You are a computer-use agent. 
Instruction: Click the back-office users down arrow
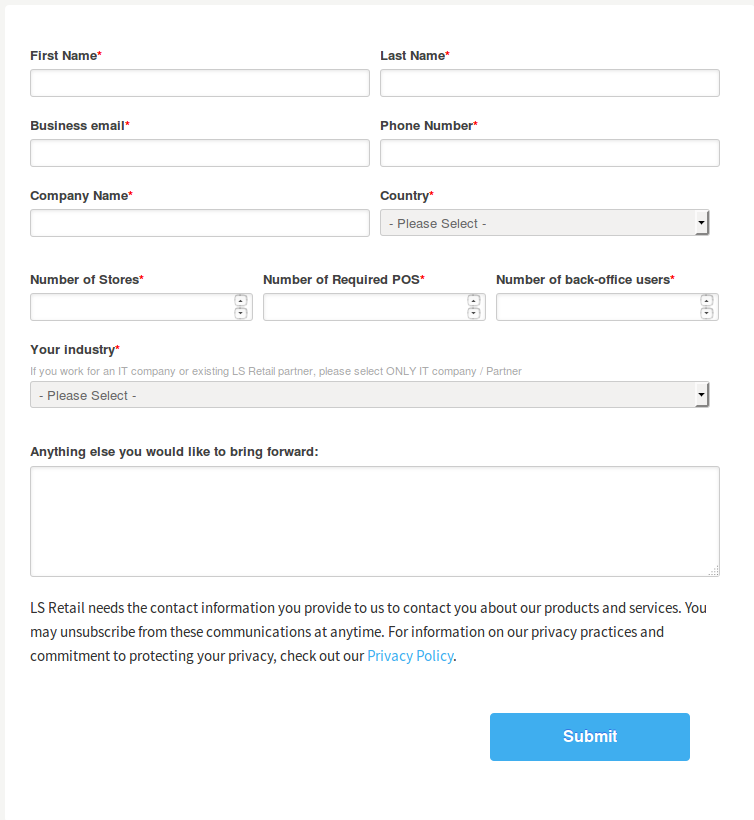click(x=707, y=313)
